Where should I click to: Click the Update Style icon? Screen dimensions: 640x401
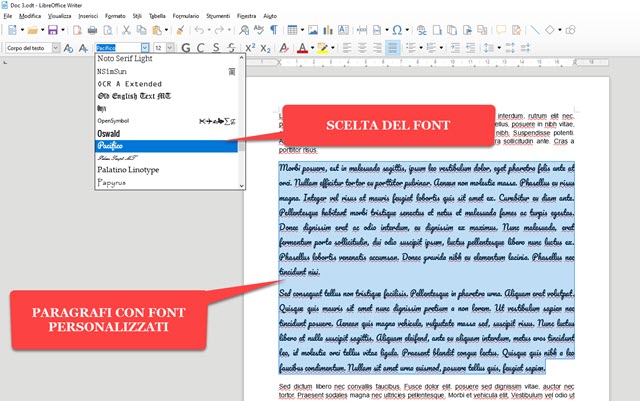68,48
